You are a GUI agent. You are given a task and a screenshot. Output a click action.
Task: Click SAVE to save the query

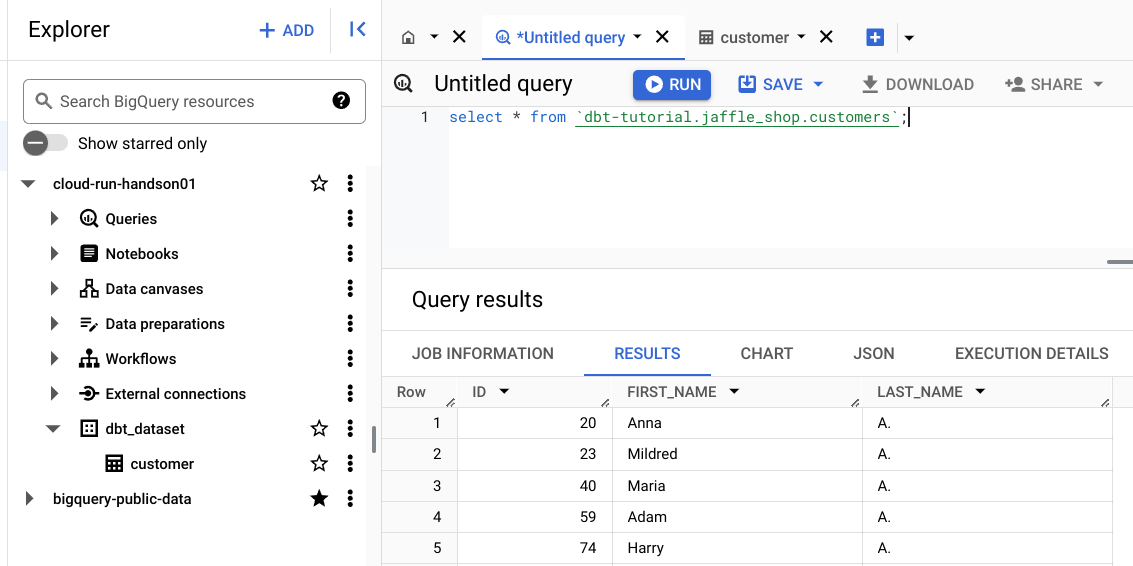[771, 85]
